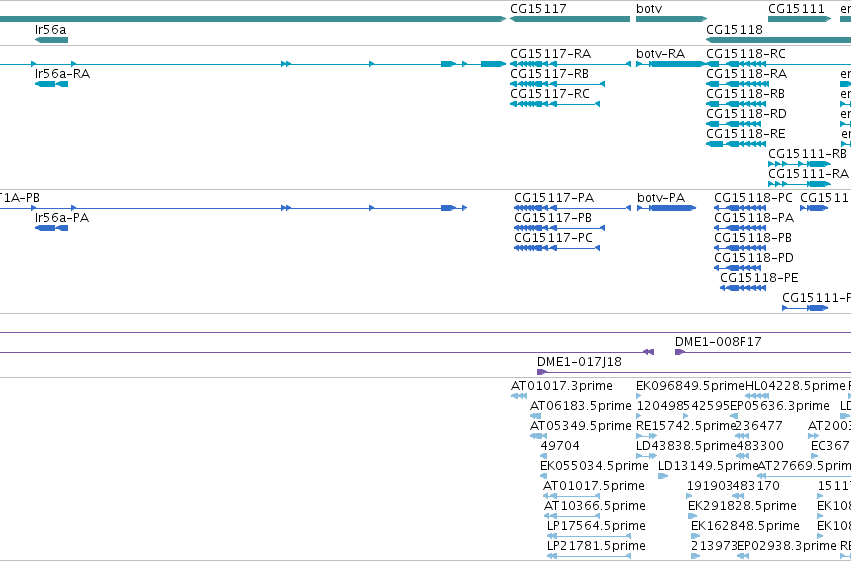Click protein botv-PA label
851x561 pixels.
tap(661, 198)
